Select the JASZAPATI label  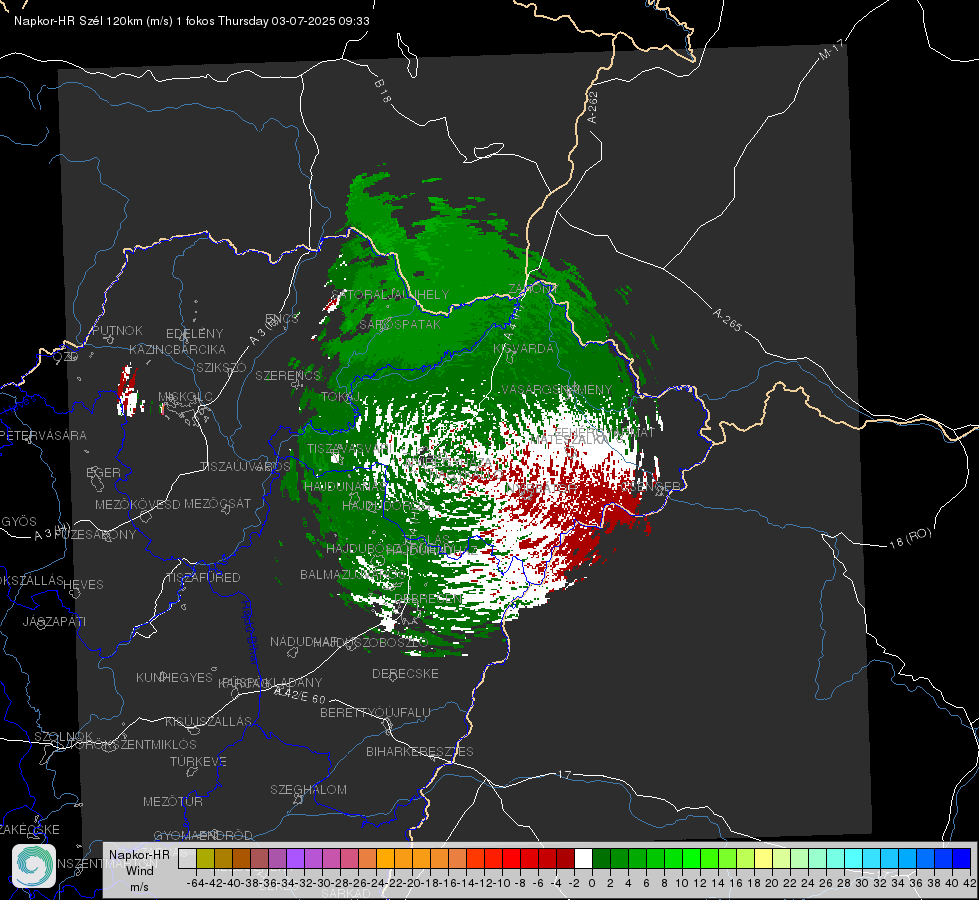[54, 621]
